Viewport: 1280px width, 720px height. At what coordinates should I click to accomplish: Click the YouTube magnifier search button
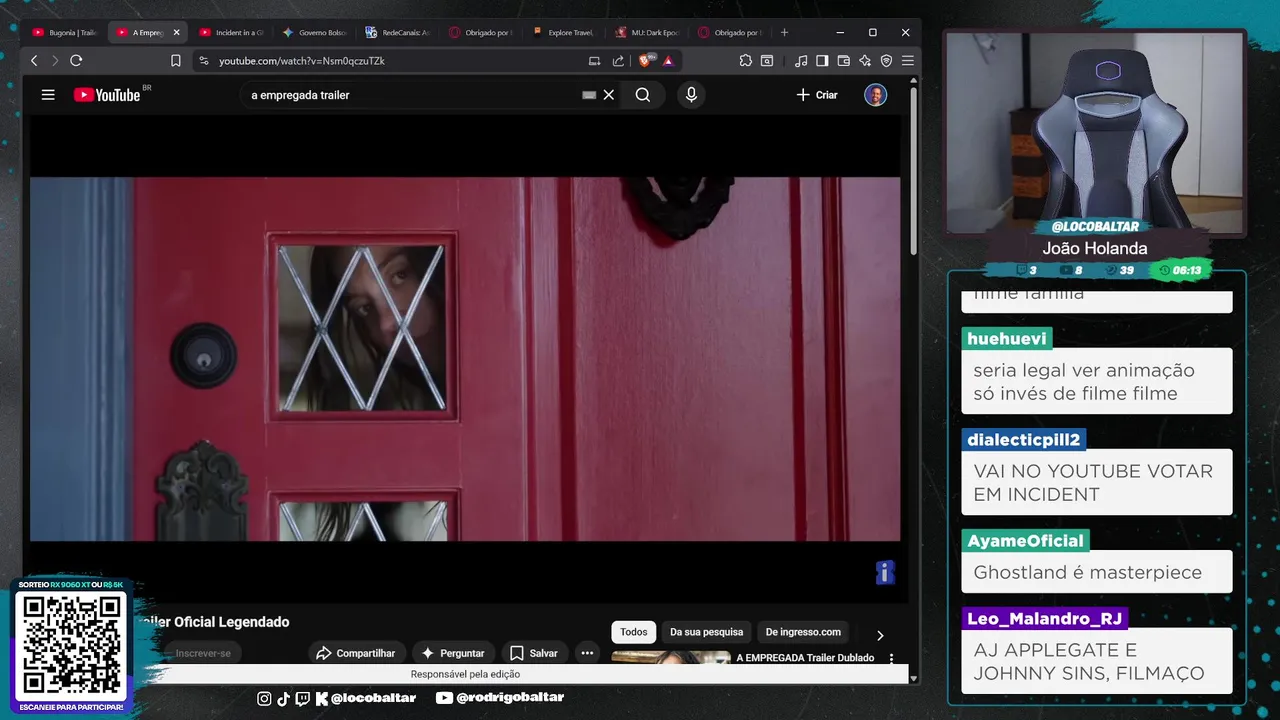click(643, 95)
